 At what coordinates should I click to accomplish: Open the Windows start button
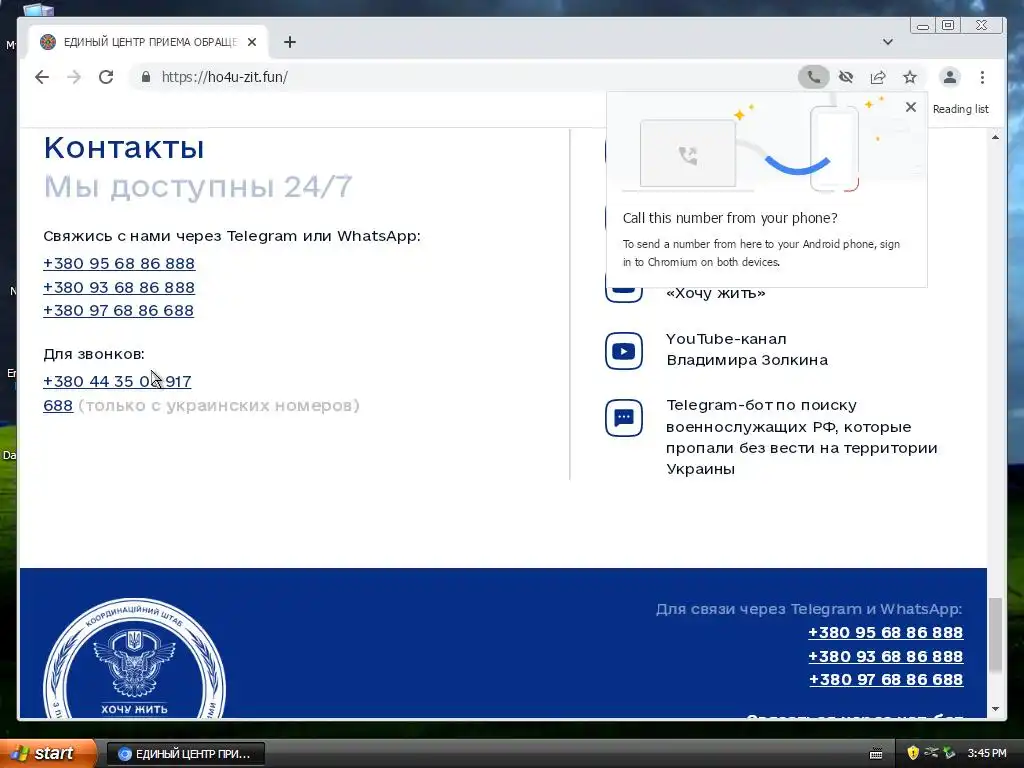coord(47,754)
